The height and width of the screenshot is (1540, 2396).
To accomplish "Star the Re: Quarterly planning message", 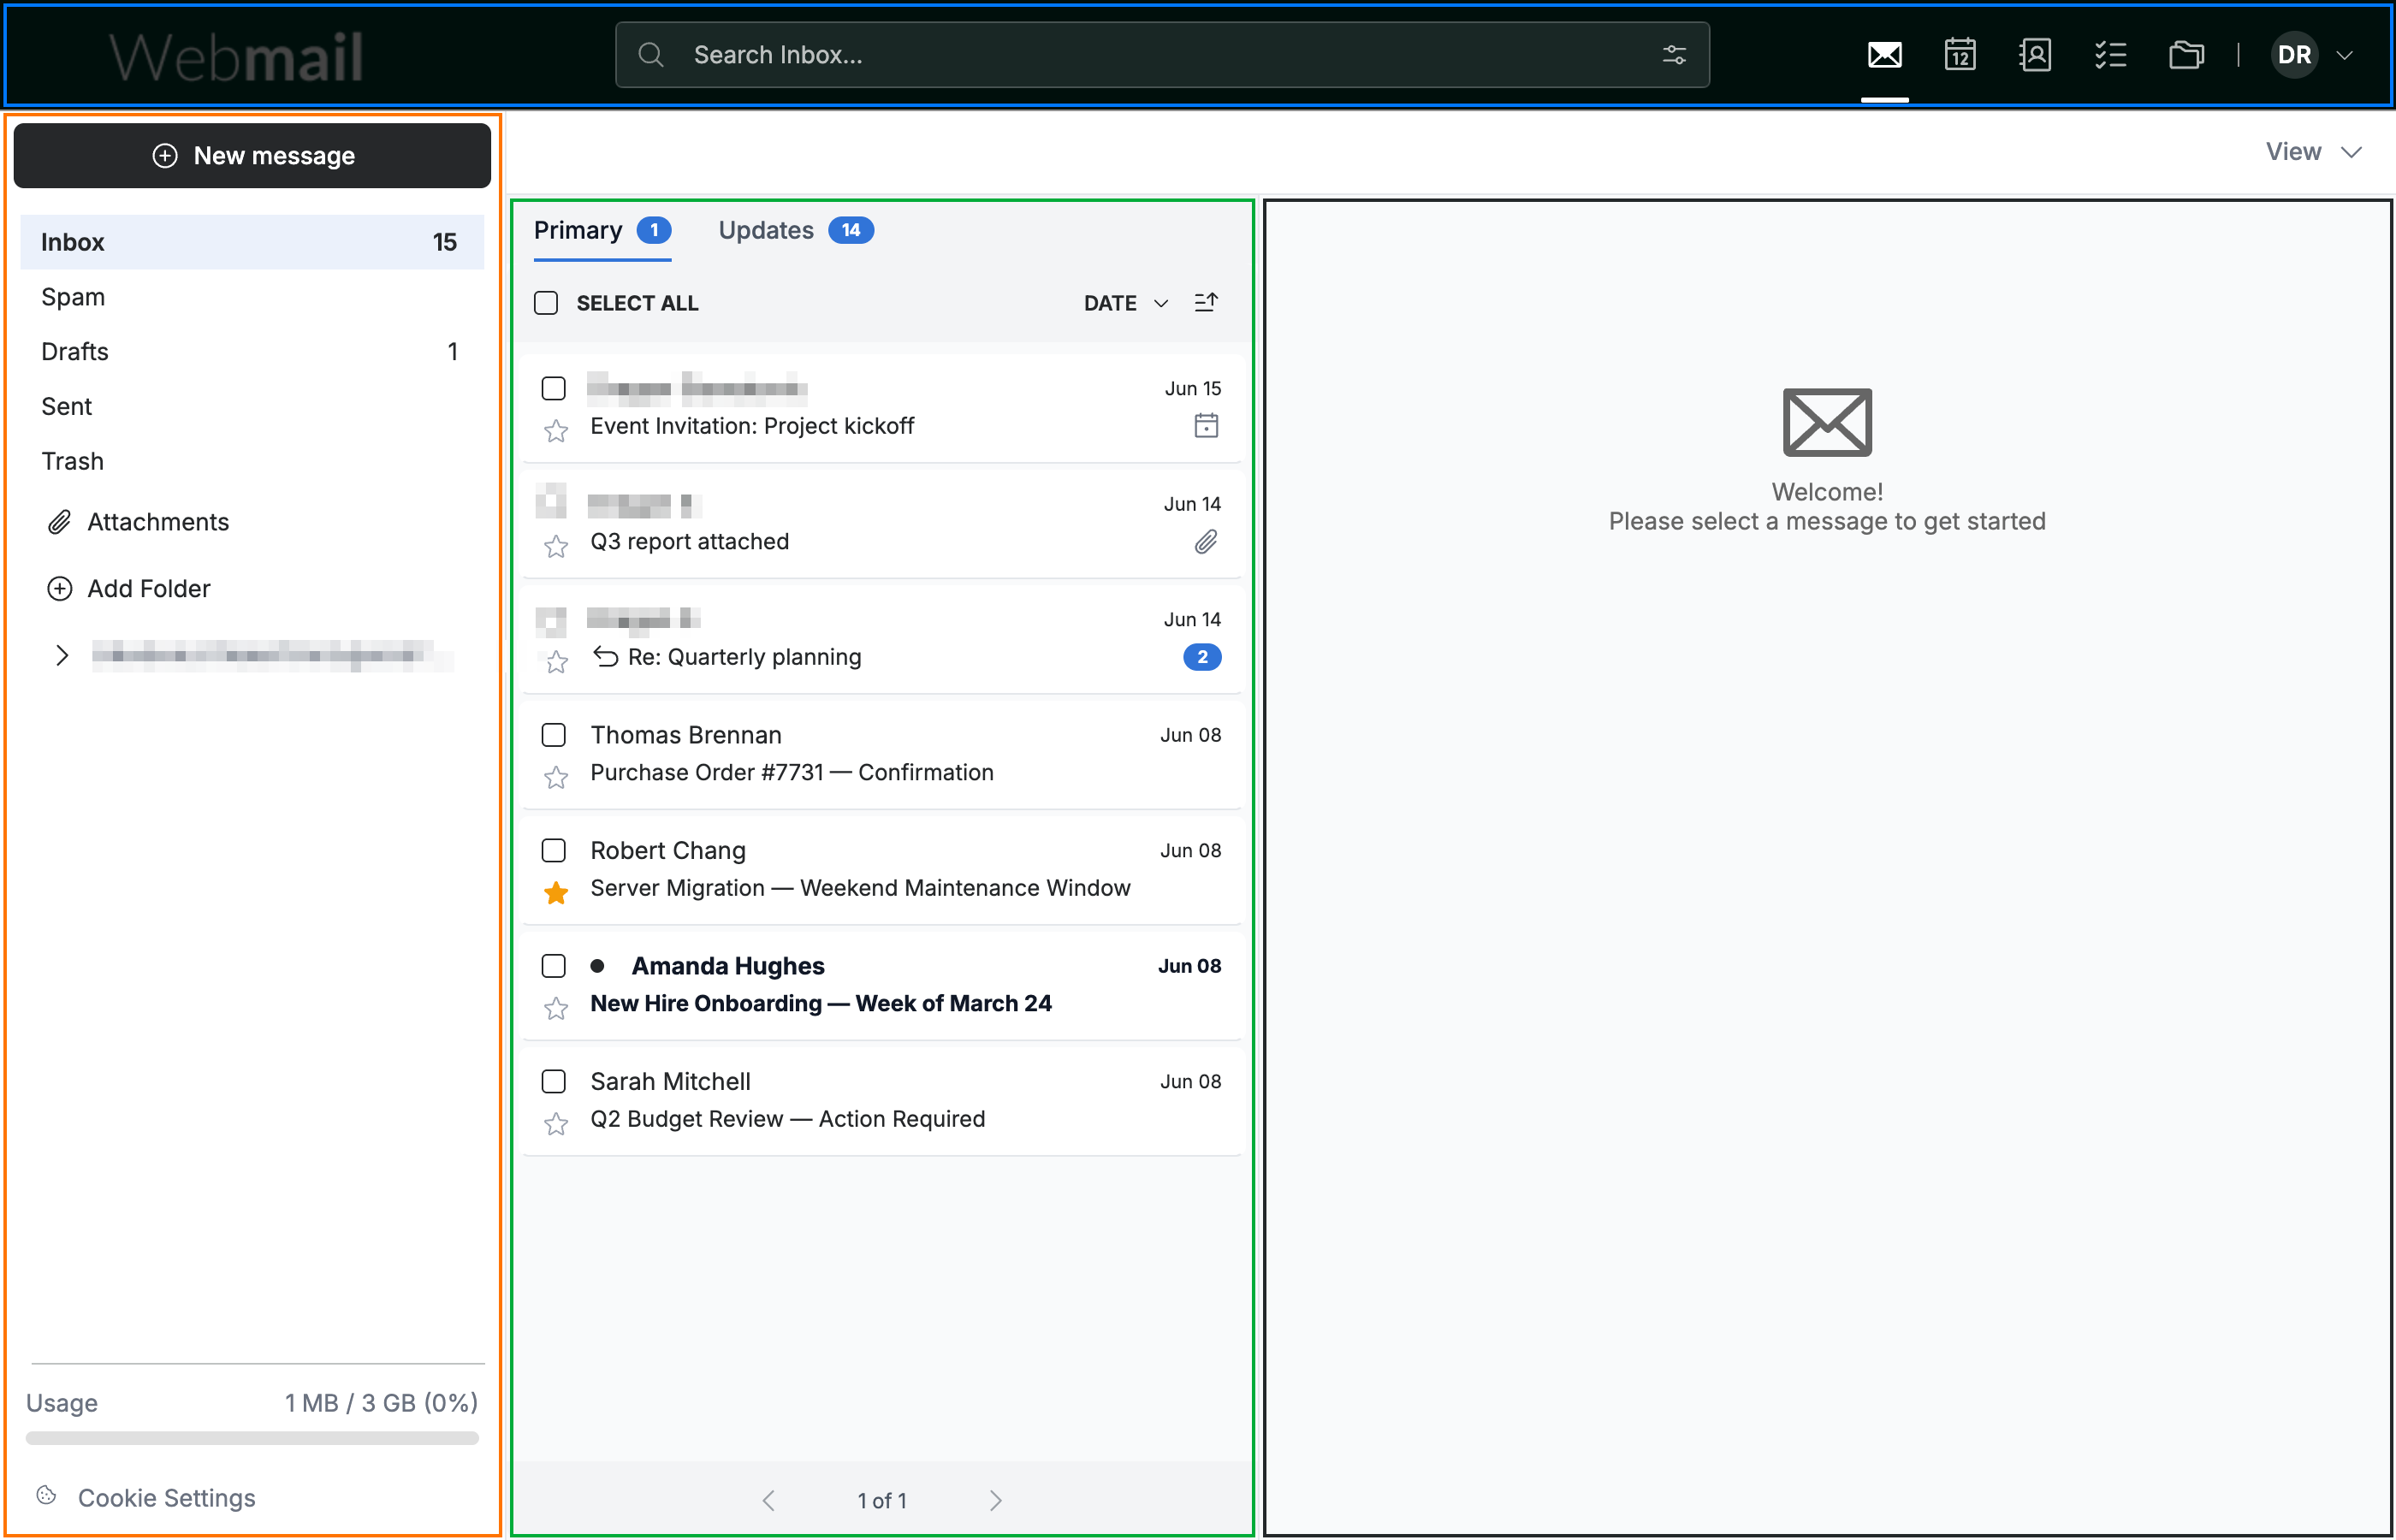I will click(556, 662).
